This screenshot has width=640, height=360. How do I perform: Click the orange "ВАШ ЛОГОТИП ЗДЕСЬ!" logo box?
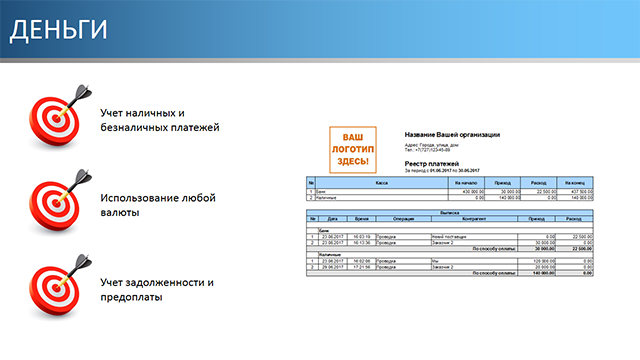353,150
